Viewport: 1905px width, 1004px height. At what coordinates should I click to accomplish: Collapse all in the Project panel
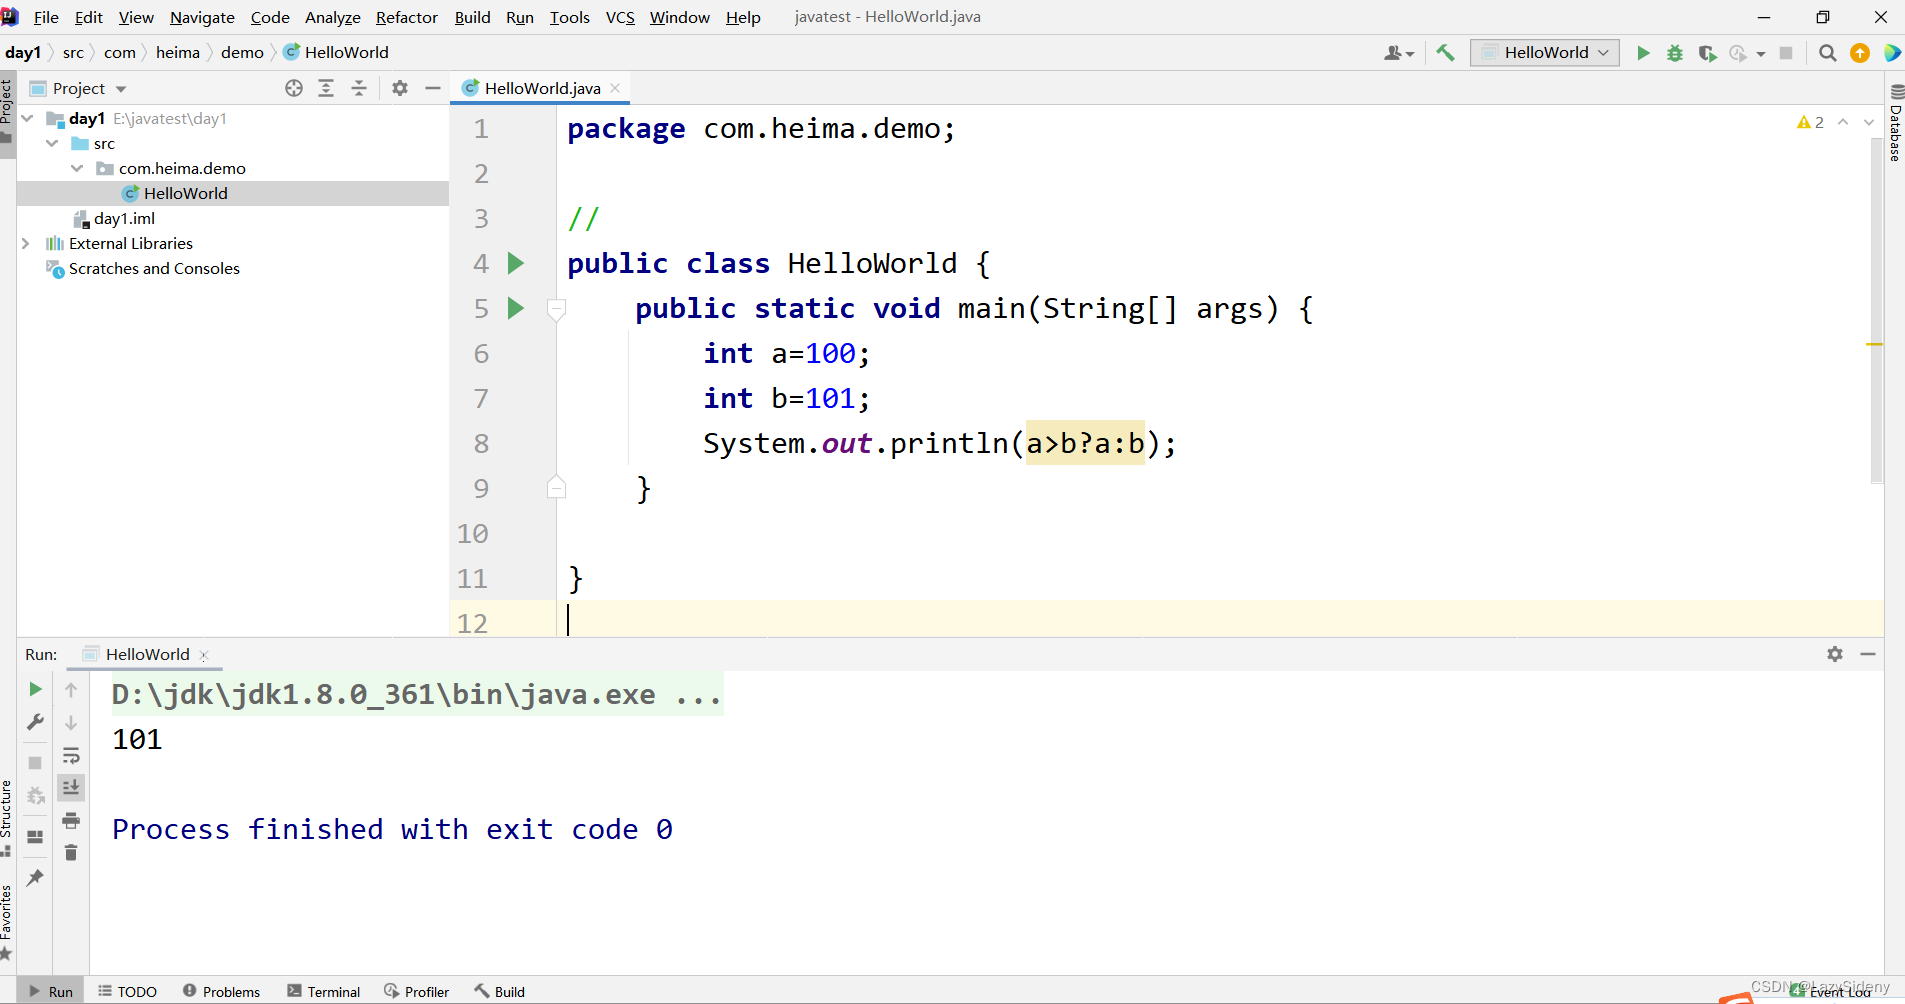pos(359,88)
